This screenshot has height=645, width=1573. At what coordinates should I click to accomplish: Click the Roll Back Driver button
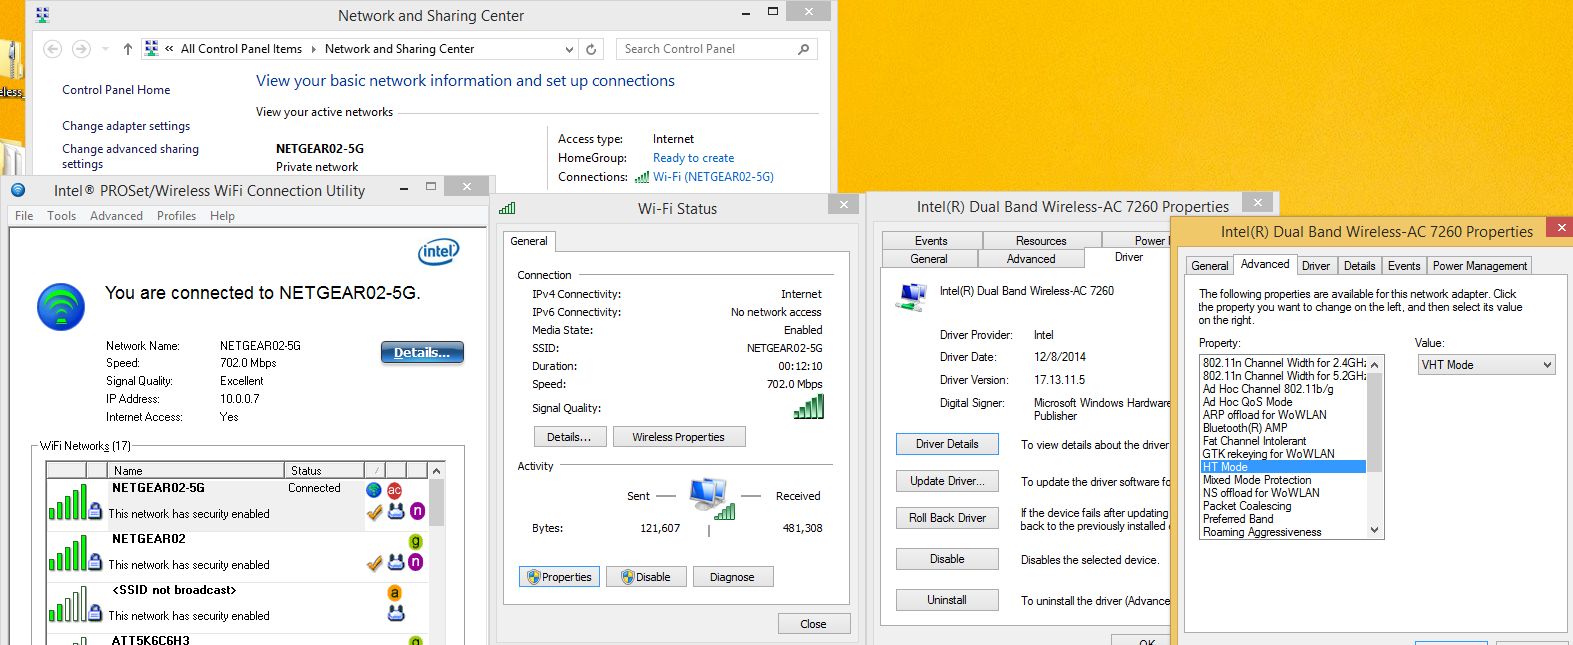(x=947, y=518)
